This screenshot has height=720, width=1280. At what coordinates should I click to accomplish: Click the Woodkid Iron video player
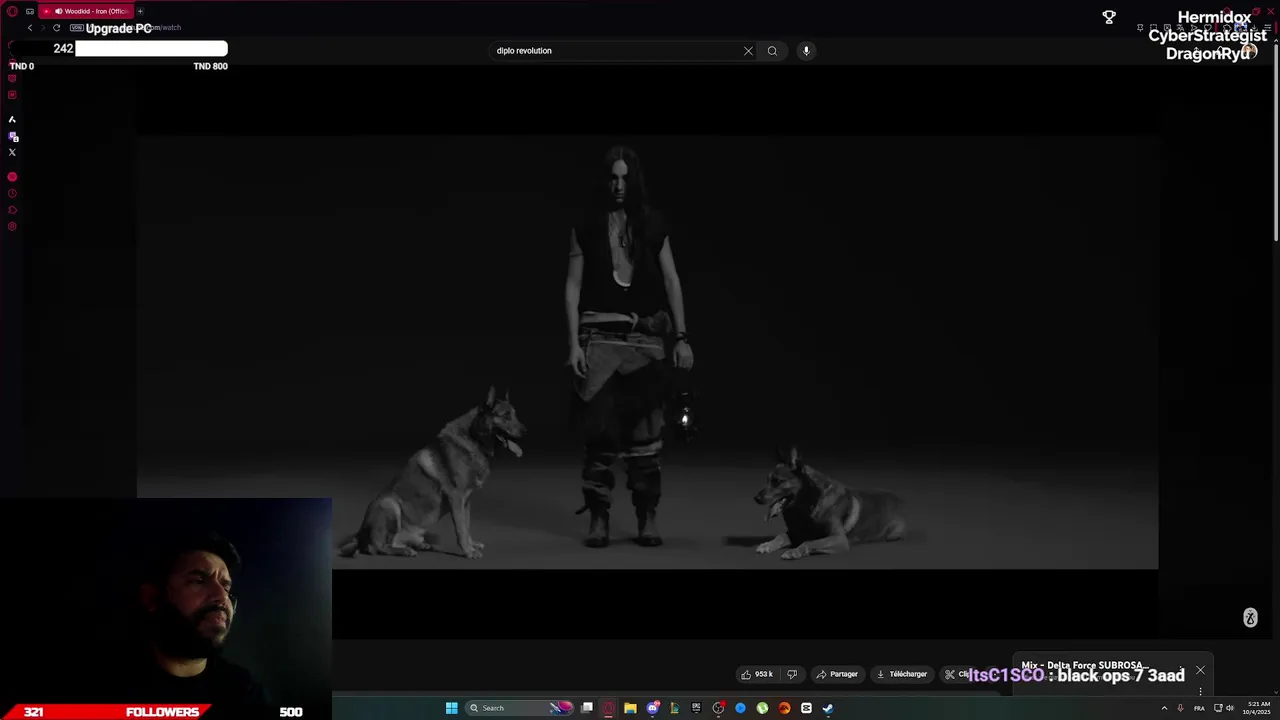(x=647, y=352)
